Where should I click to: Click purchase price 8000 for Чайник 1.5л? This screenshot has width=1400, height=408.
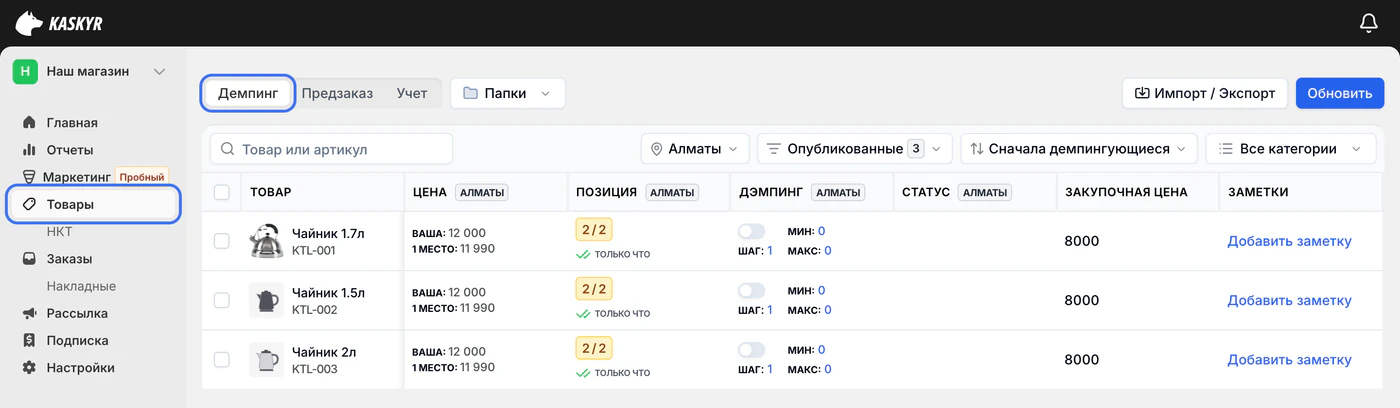pos(1081,300)
